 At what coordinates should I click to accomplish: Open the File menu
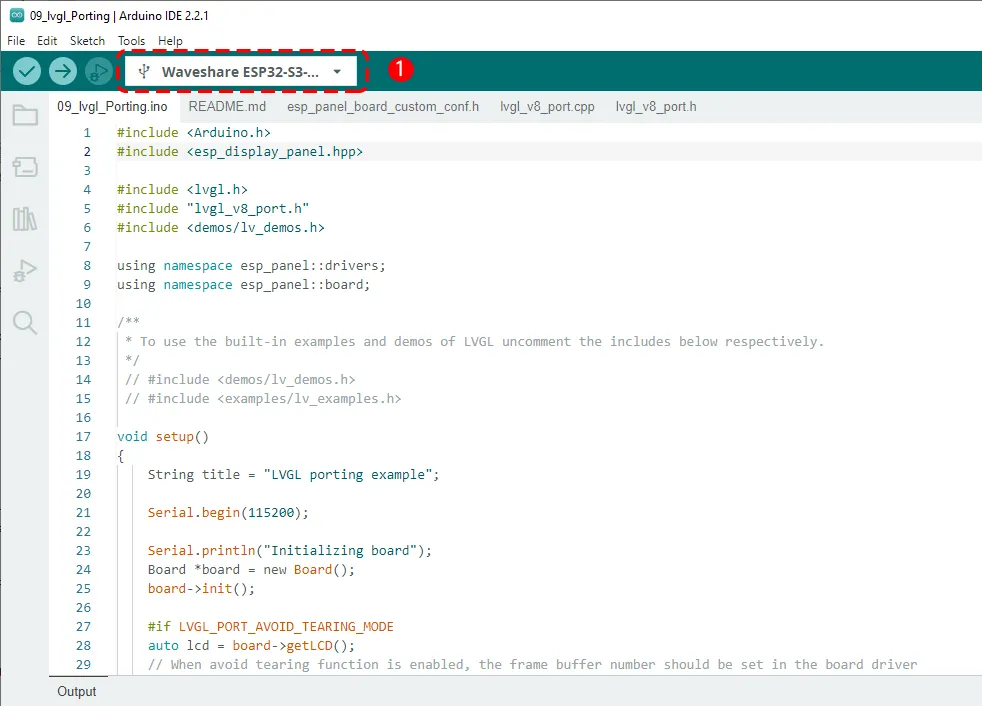click(x=16, y=41)
